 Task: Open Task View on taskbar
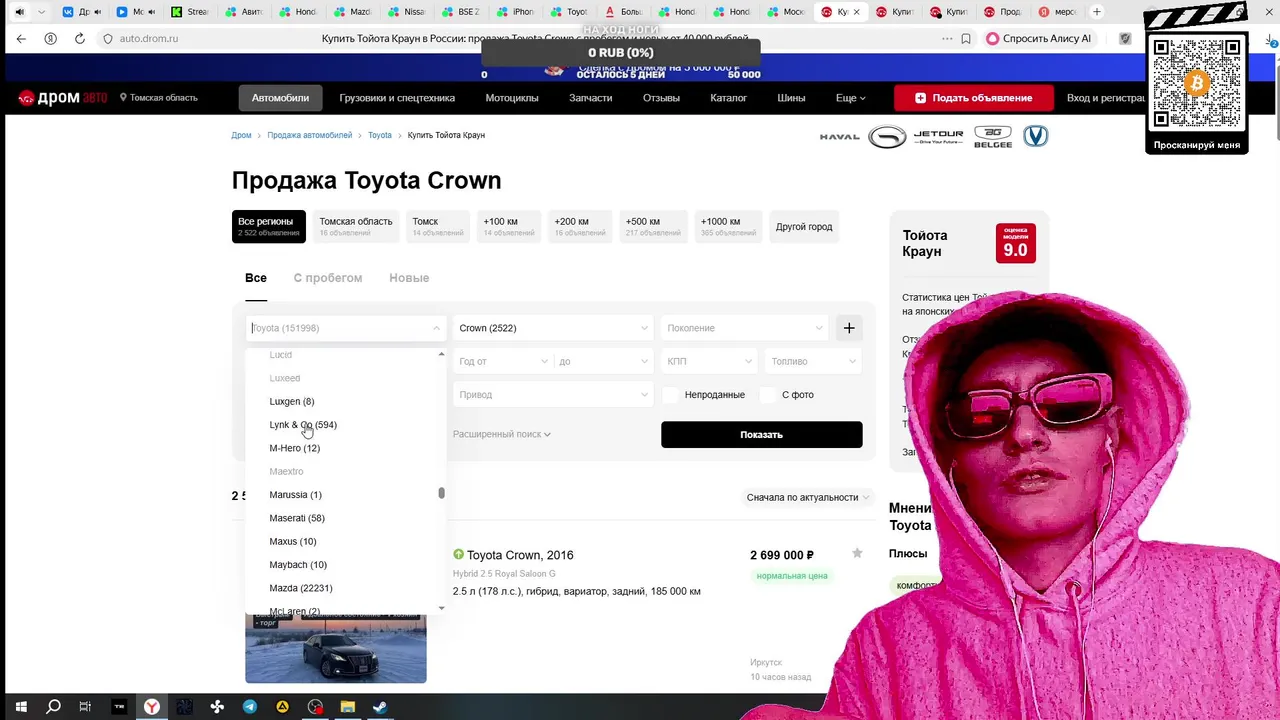click(85, 707)
